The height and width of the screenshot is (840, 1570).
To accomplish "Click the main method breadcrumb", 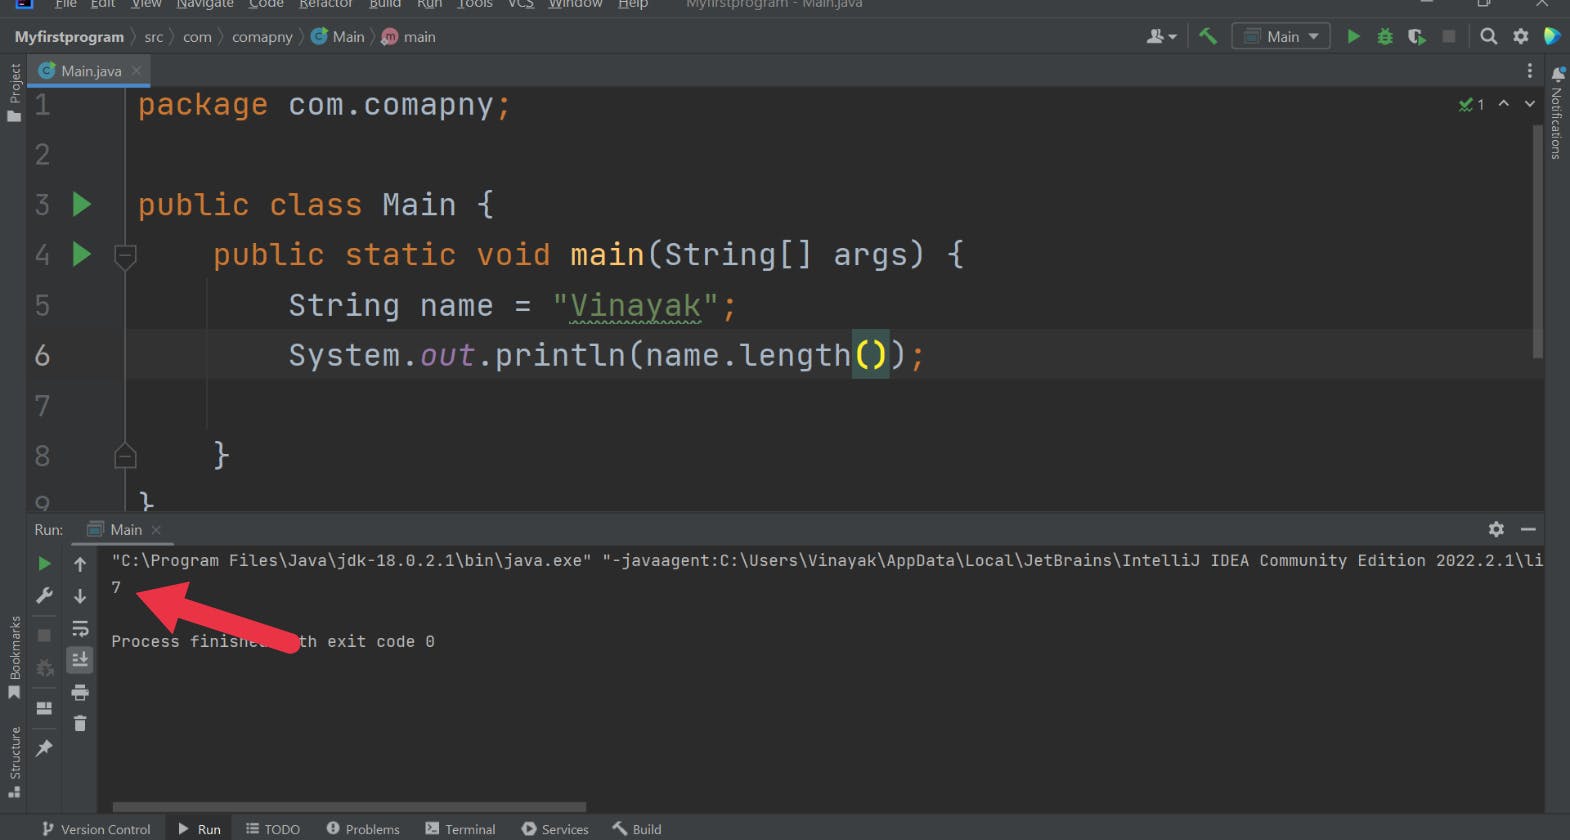I will point(408,37).
